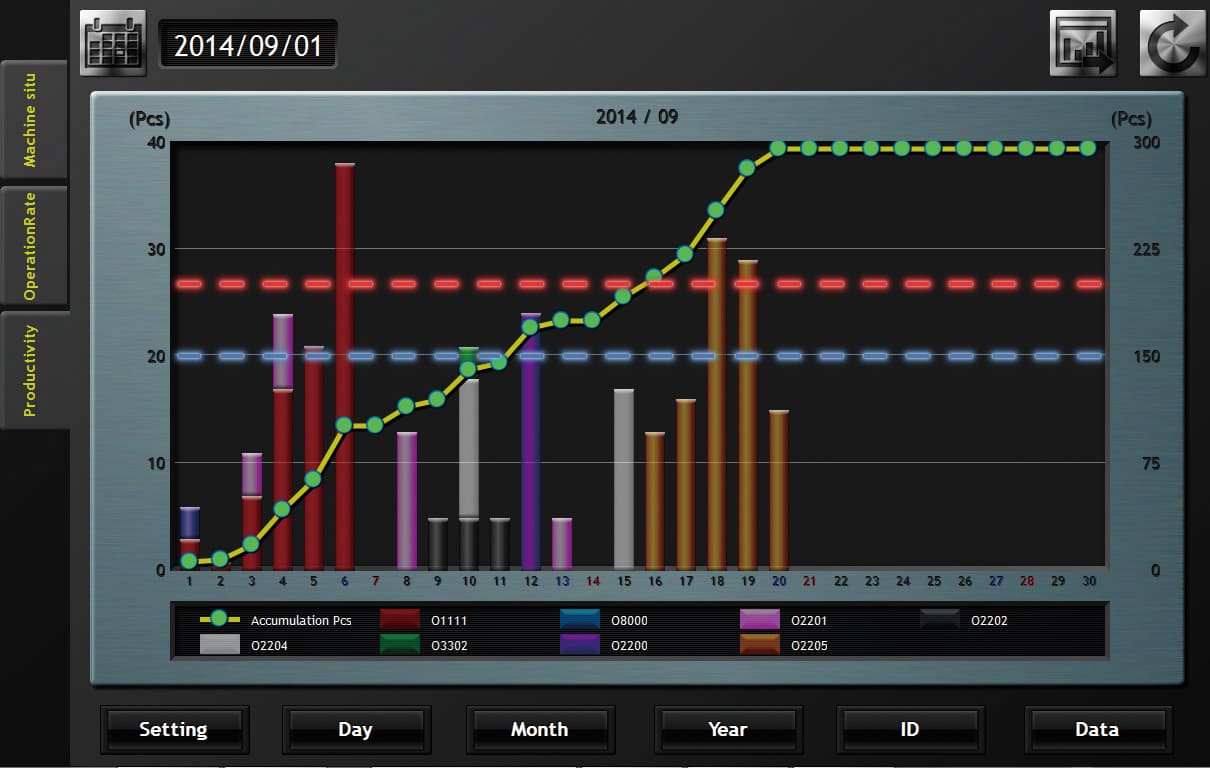The height and width of the screenshot is (768, 1210).
Task: Click the x-axis label 21
Action: 810,581
